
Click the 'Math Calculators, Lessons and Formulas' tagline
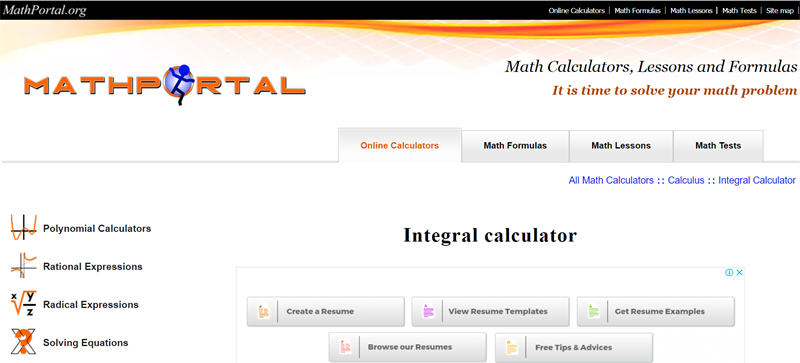click(651, 66)
